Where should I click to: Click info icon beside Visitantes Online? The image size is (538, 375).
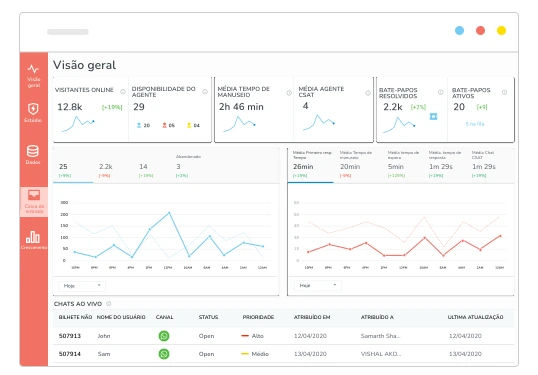[x=123, y=92]
